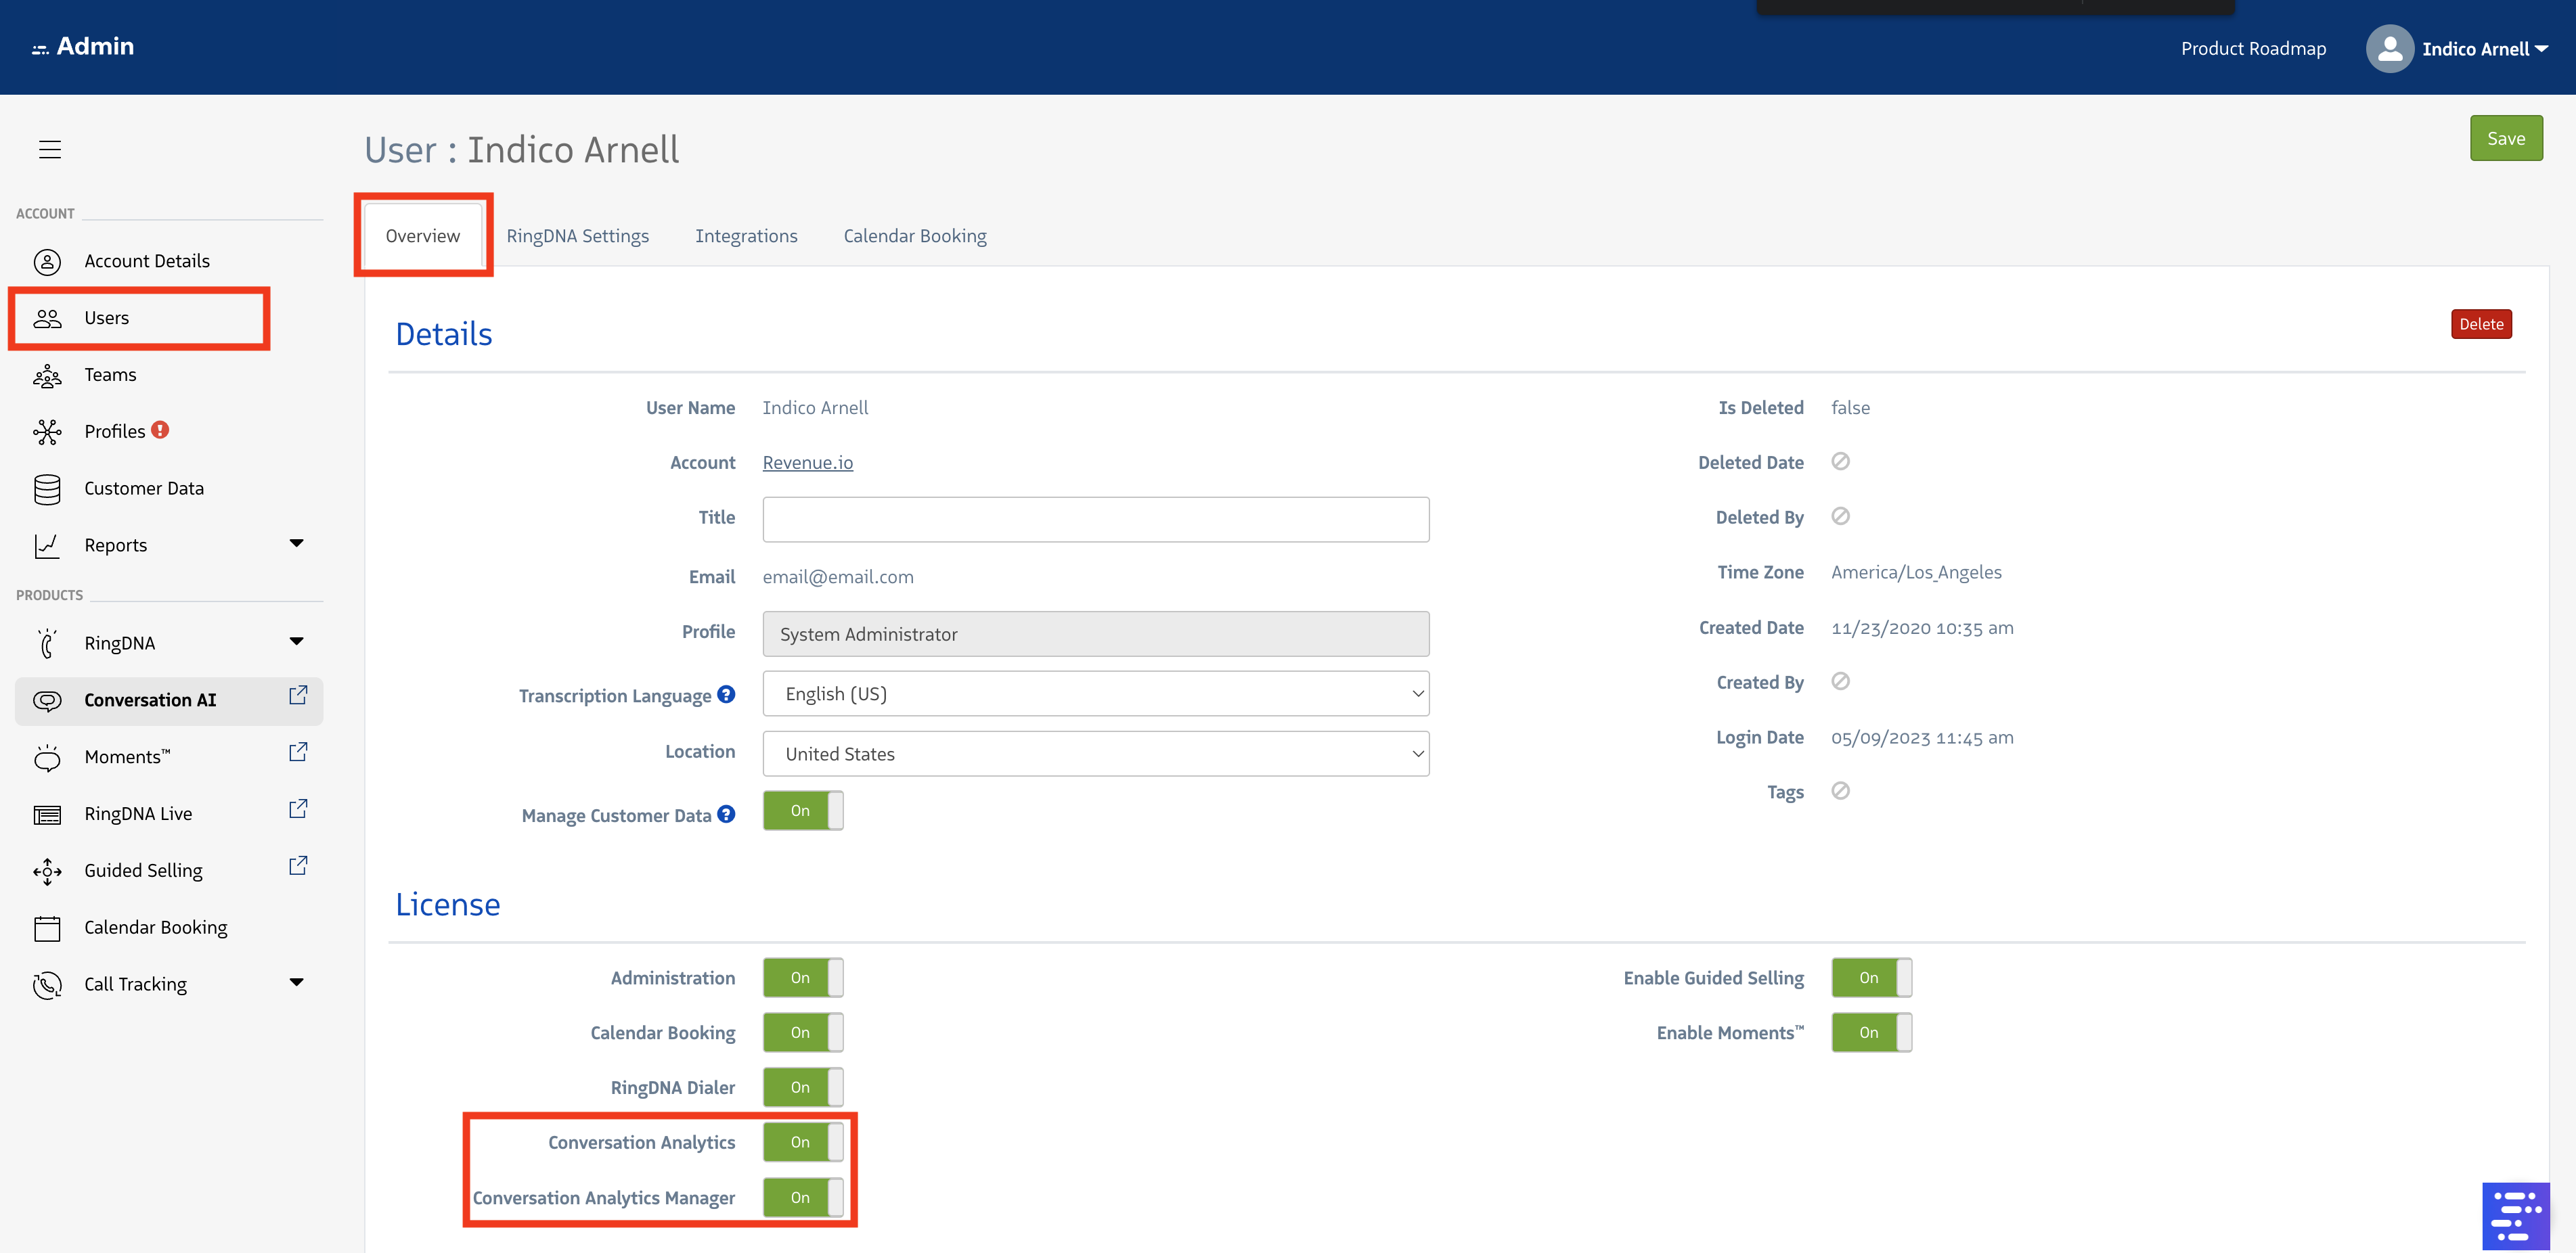Open the Revenue.io account link
2576x1253 pixels.
pos(807,463)
